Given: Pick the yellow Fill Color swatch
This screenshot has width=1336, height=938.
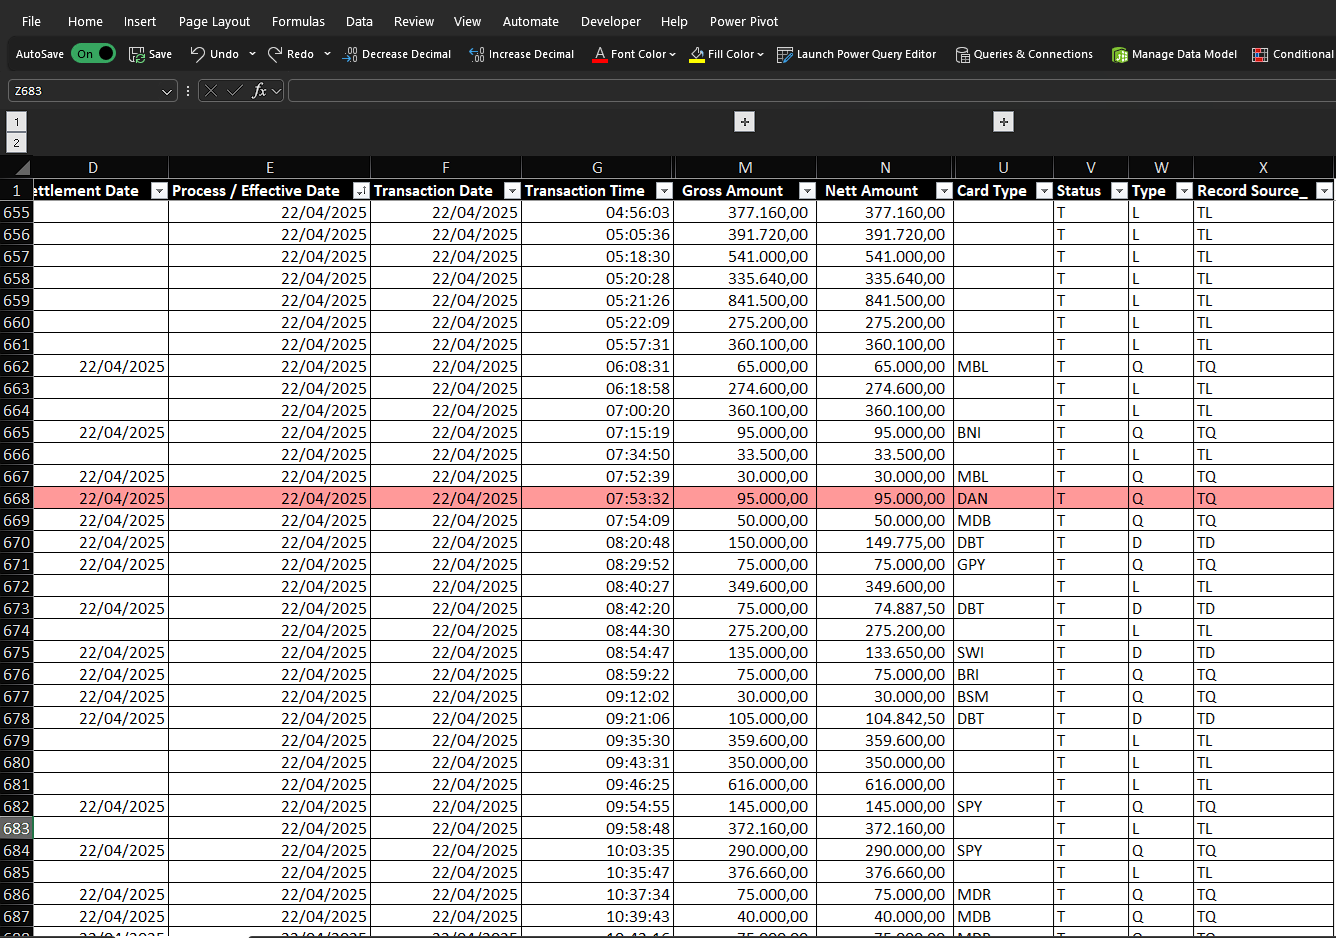Looking at the screenshot, I should point(699,60).
